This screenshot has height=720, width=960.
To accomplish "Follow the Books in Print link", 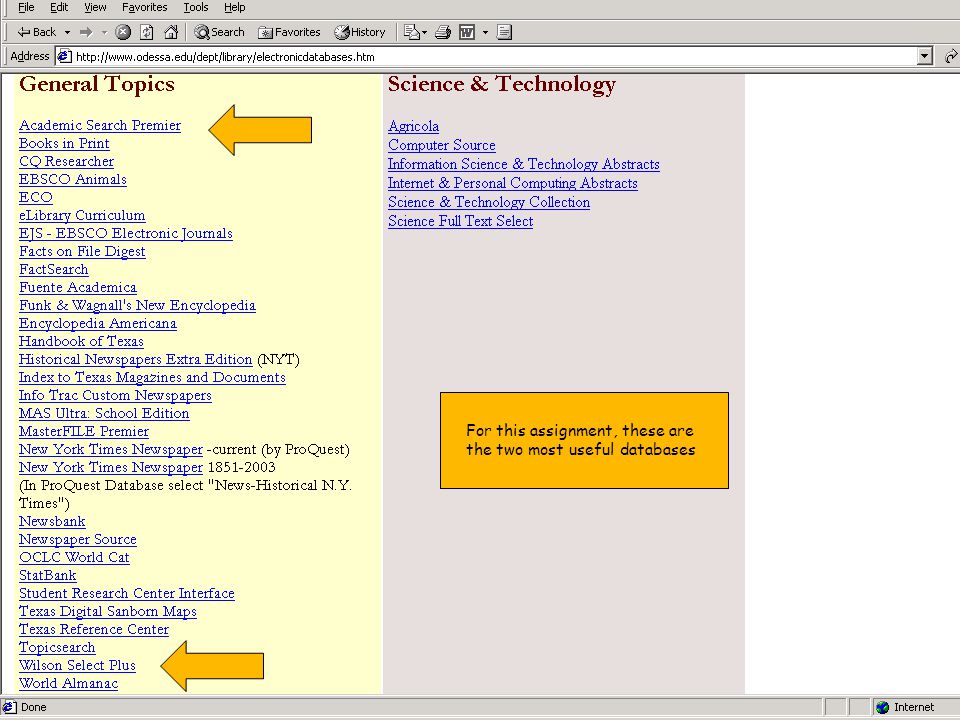I will [x=64, y=143].
